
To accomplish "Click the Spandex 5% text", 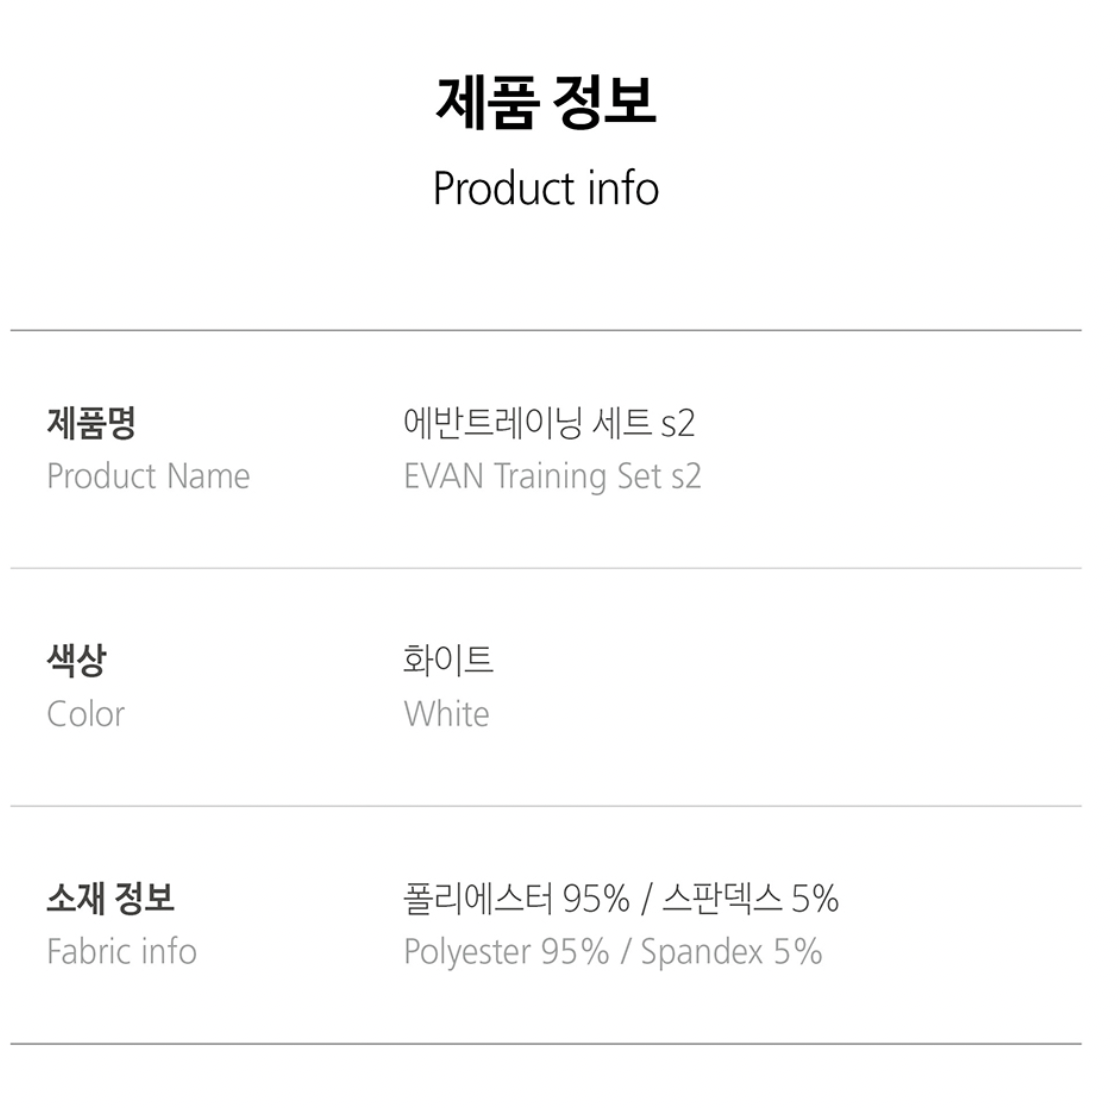I will point(731,951).
